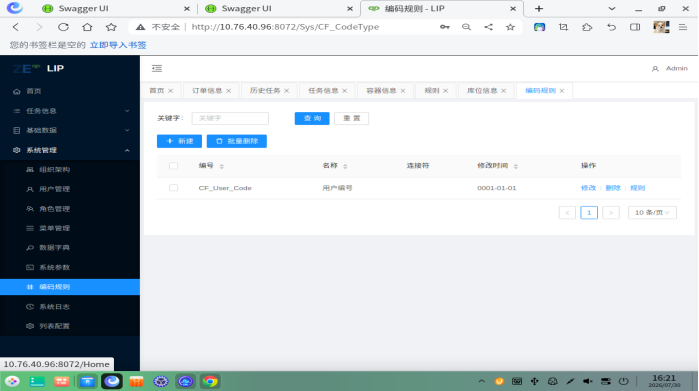
Task: Tick the checkbox for CF_User_Code row
Action: point(173,188)
